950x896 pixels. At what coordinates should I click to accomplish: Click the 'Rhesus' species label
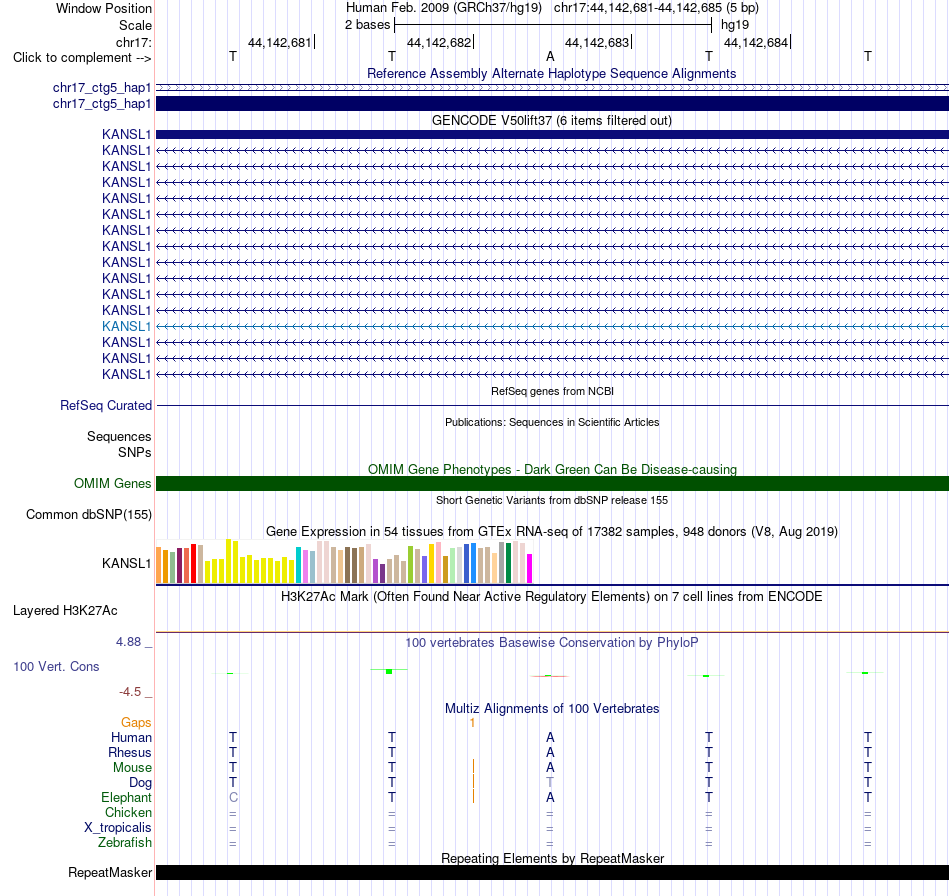tap(130, 752)
